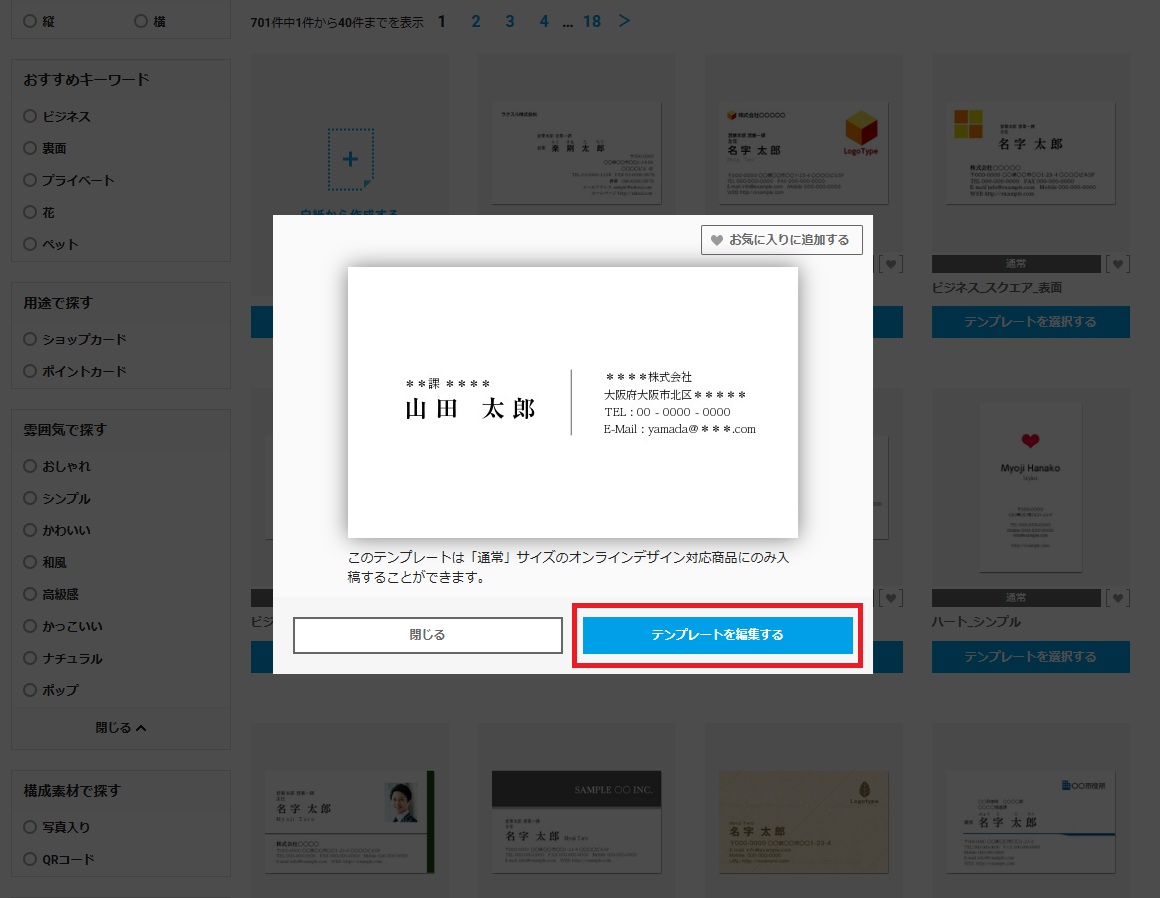The height and width of the screenshot is (898, 1160).
Task: Select template ハート_シンプル button
Action: [x=1031, y=657]
